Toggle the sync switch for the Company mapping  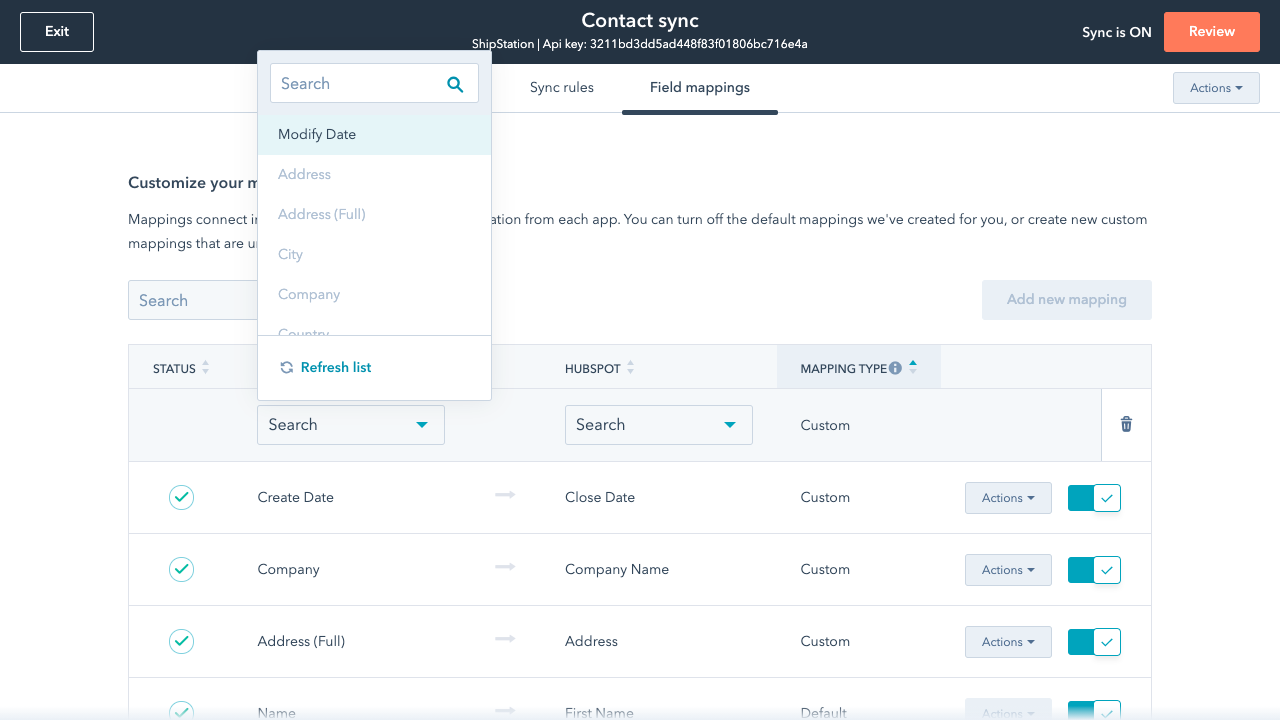1094,569
